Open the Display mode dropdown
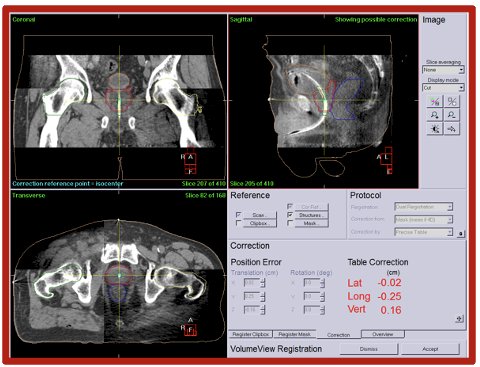Viewport: 480px width, 367px height. point(443,88)
